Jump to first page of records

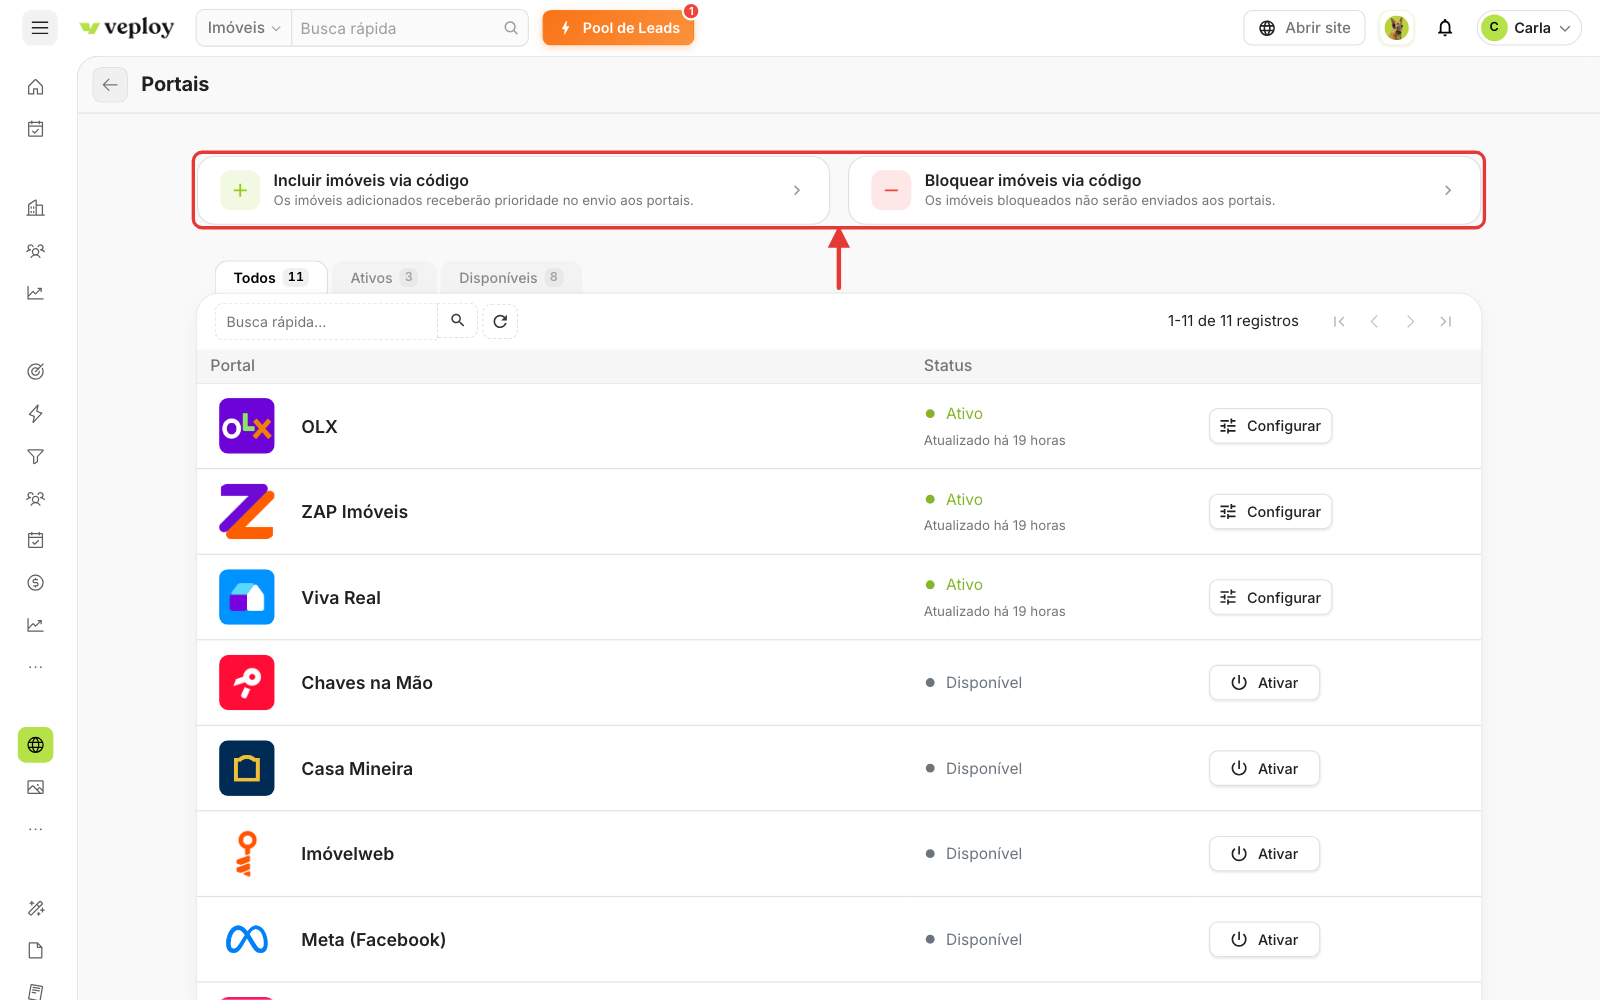(1339, 321)
